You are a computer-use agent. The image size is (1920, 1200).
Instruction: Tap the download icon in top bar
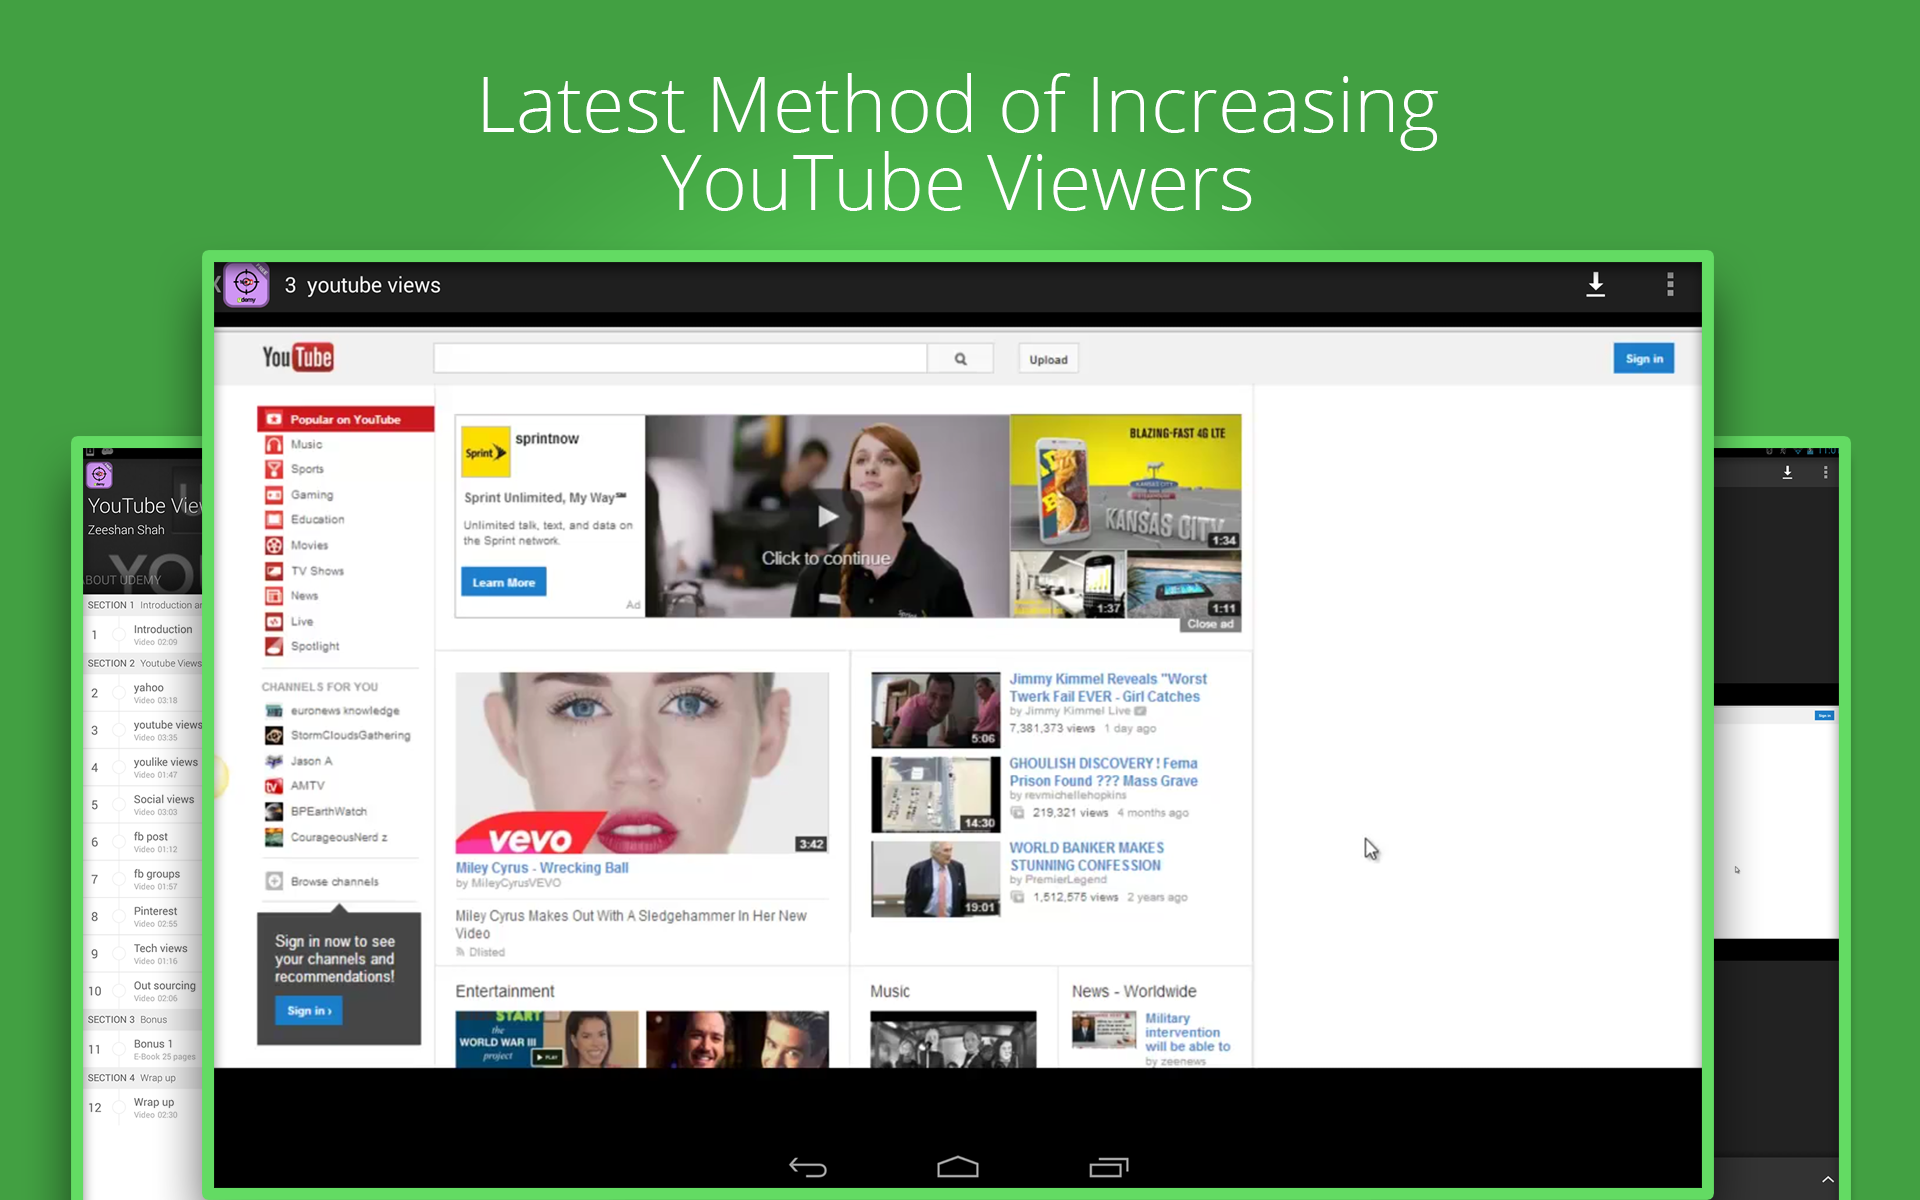(x=1596, y=285)
